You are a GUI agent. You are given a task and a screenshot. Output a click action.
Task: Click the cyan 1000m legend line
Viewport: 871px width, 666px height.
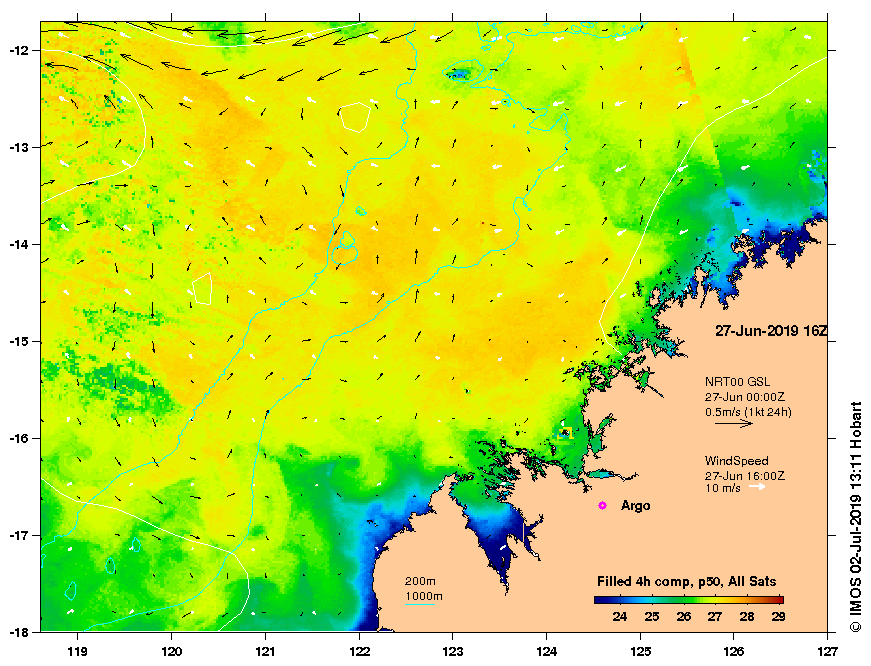pos(421,604)
